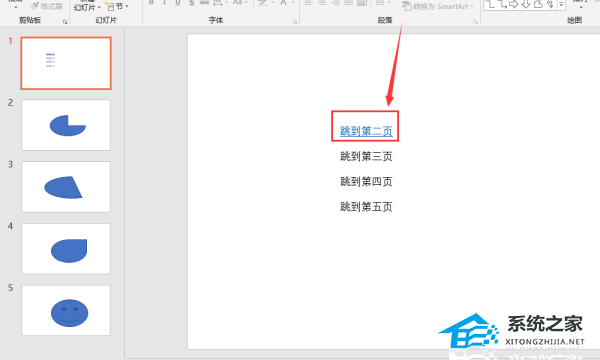
Task: Justify text in the Paragraph group
Action: (349, 3)
